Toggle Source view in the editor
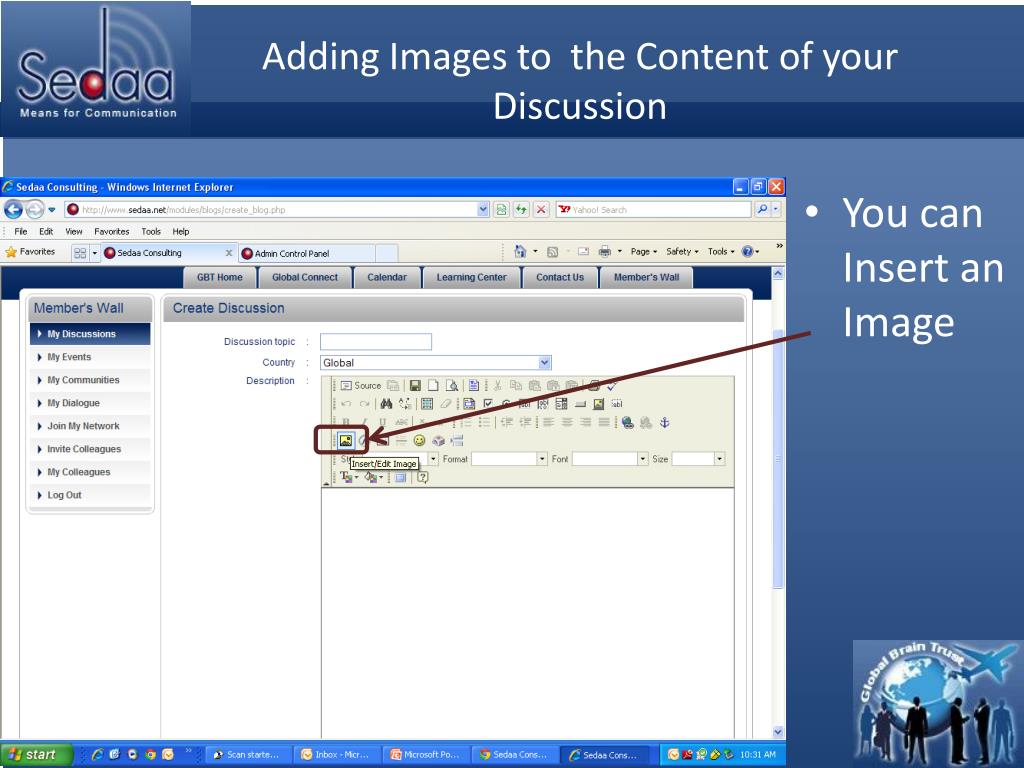Image resolution: width=1024 pixels, height=768 pixels. pyautogui.click(x=361, y=385)
